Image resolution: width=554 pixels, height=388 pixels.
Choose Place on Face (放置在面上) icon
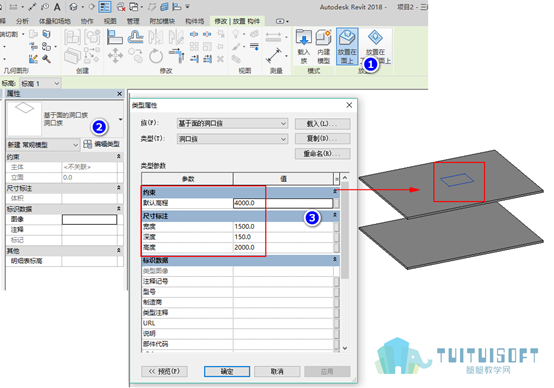coord(347,47)
